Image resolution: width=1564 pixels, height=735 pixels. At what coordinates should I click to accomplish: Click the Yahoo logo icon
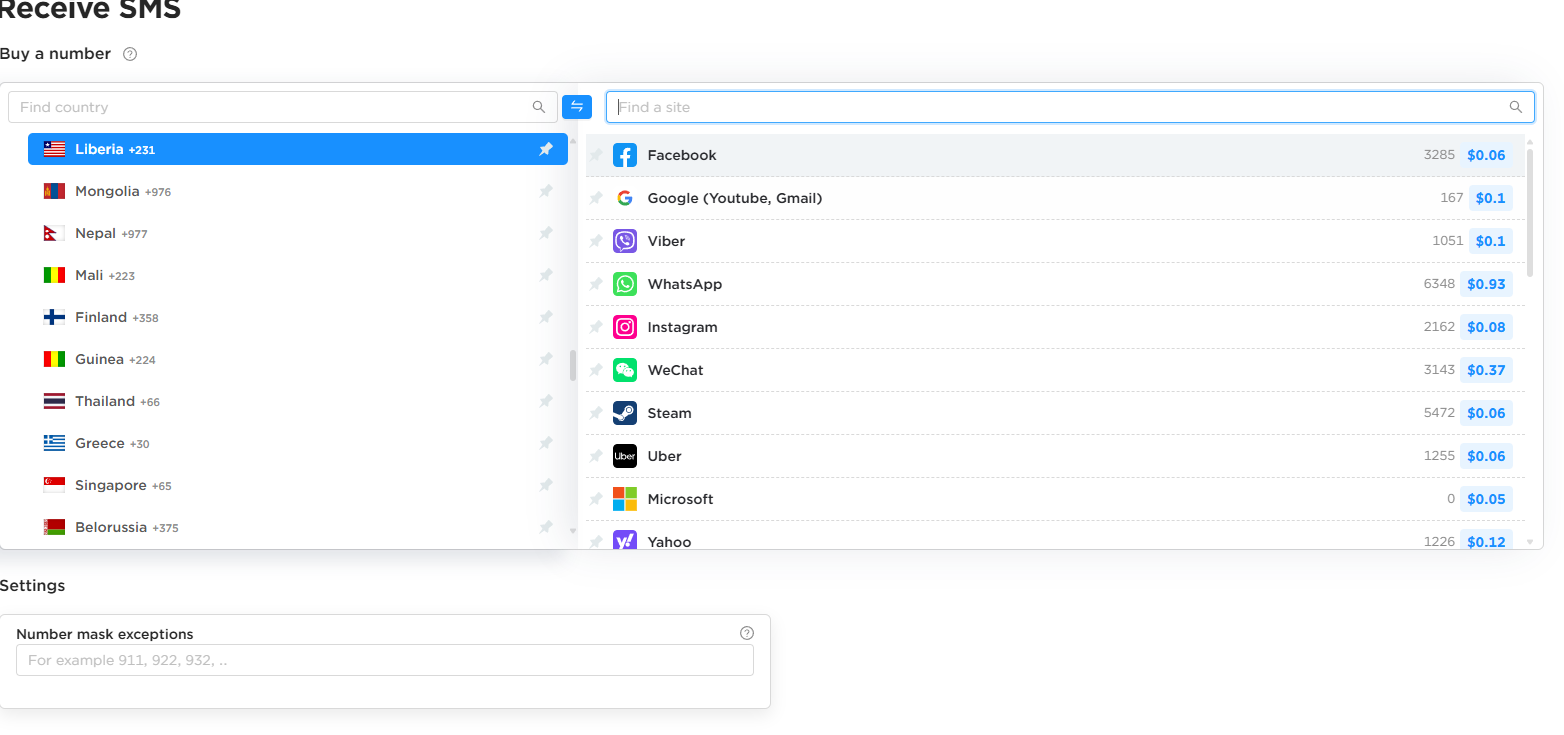(625, 540)
